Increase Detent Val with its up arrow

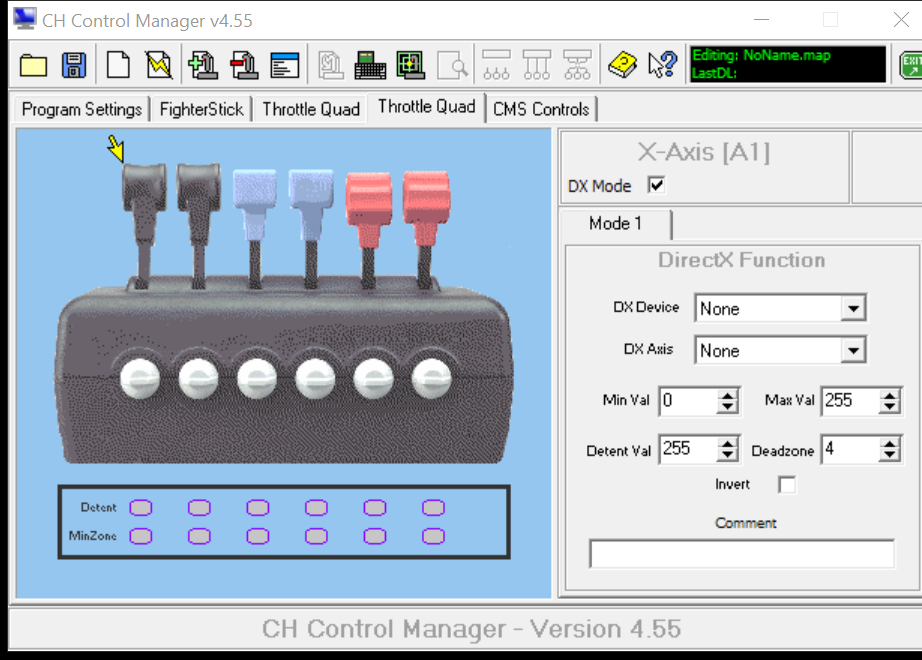click(728, 444)
